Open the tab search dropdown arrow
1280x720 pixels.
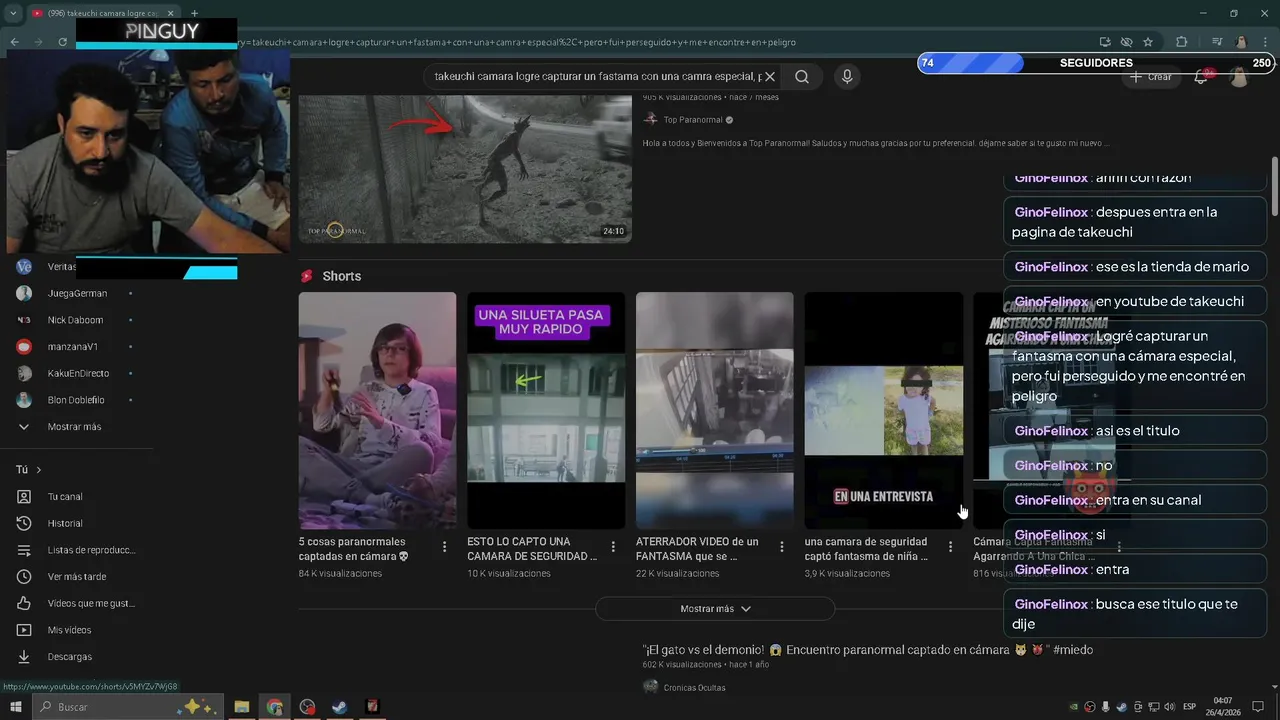click(x=13, y=13)
